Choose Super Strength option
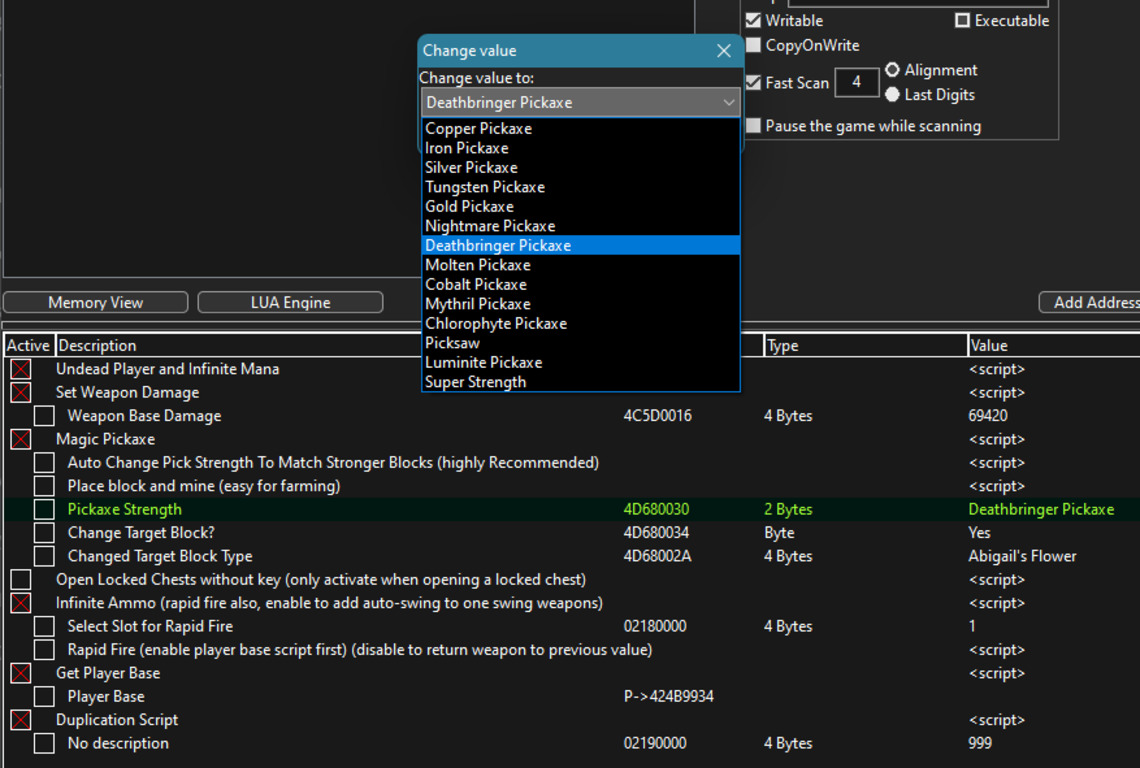This screenshot has width=1140, height=768. [x=475, y=382]
